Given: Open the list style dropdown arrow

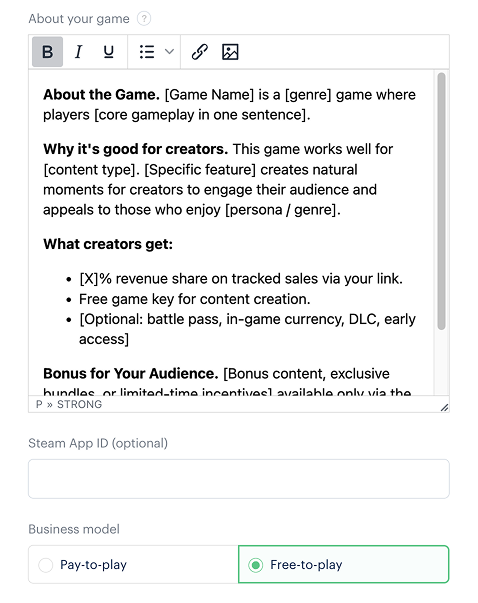Looking at the screenshot, I should pyautogui.click(x=169, y=52).
